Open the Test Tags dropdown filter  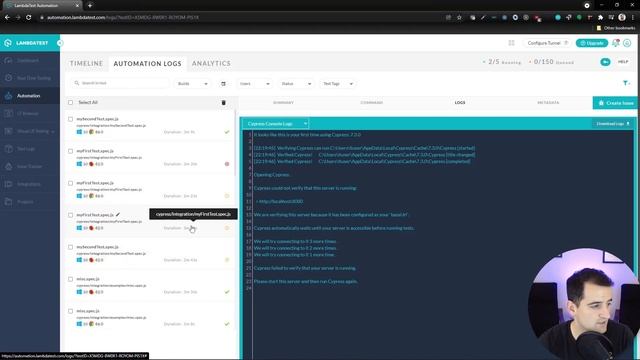pos(338,84)
